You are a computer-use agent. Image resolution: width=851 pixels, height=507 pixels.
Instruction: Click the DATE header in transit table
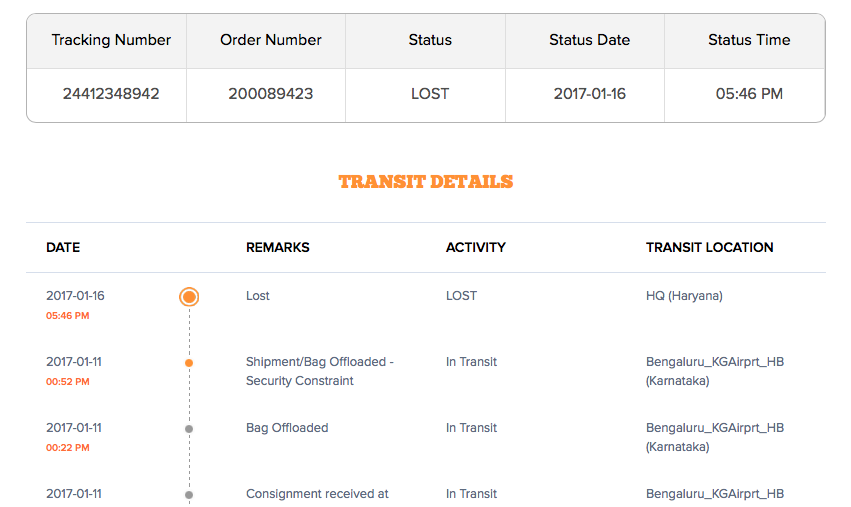(x=63, y=247)
